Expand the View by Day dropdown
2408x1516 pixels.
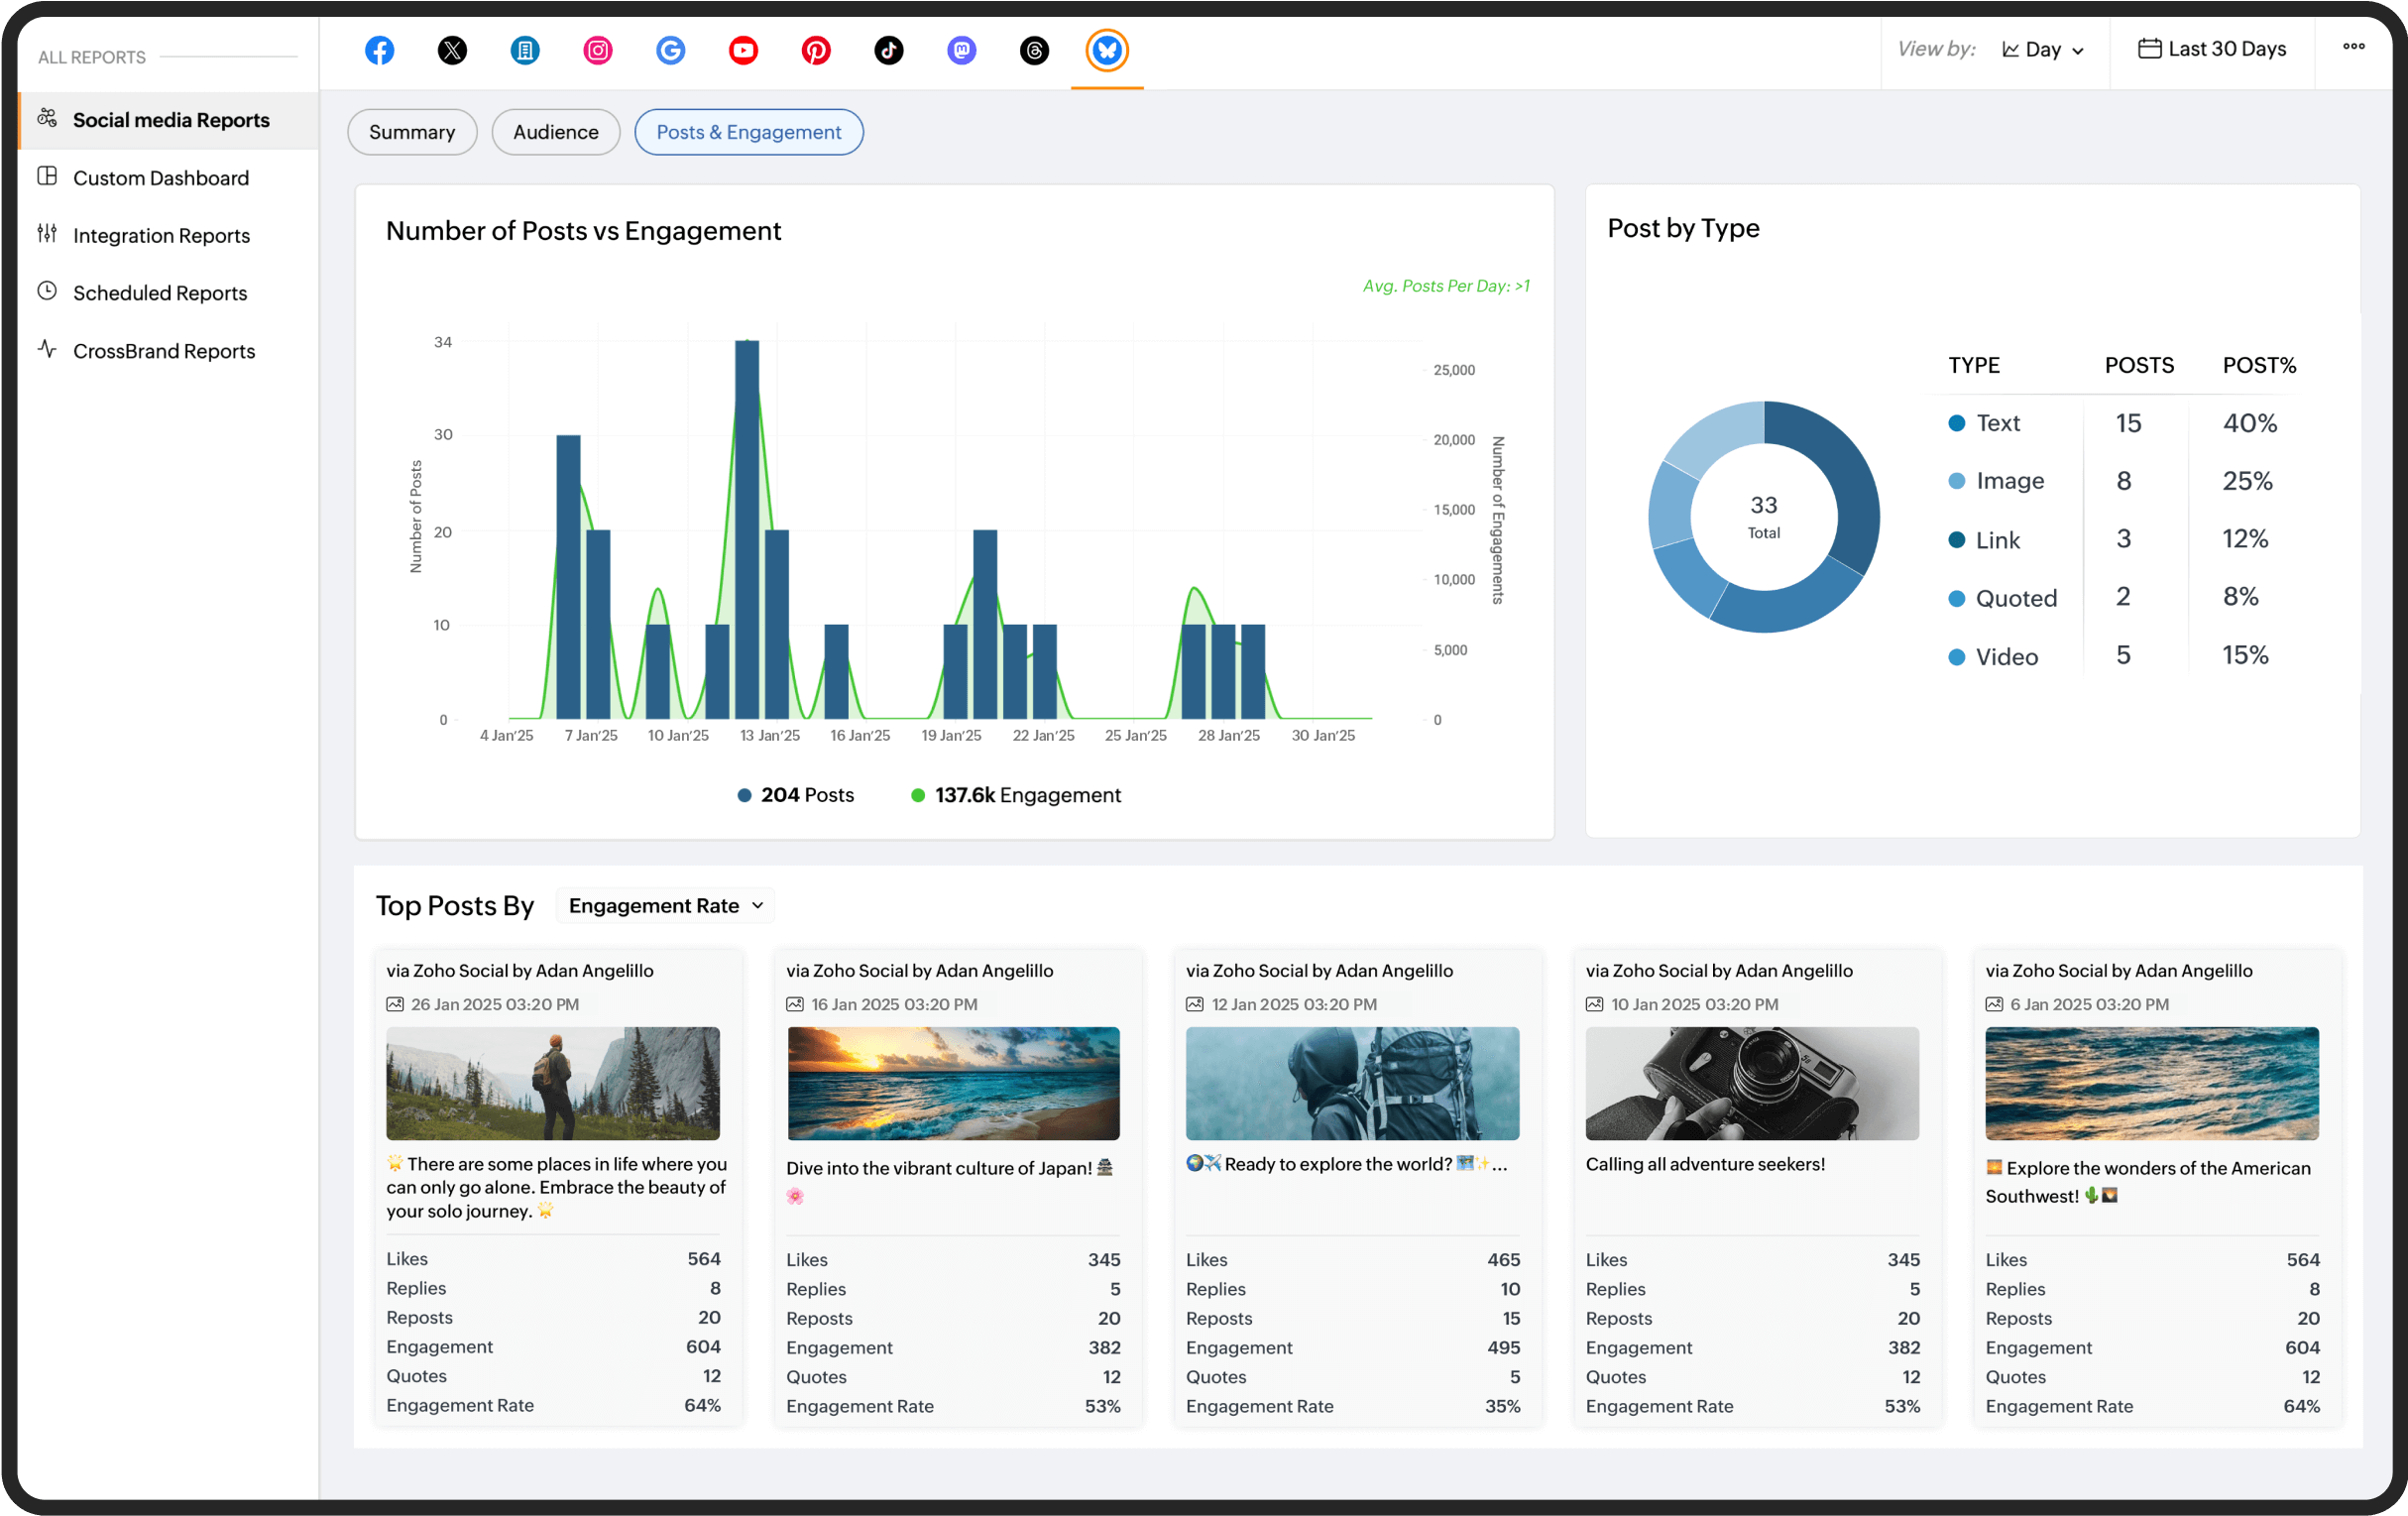(x=2042, y=50)
